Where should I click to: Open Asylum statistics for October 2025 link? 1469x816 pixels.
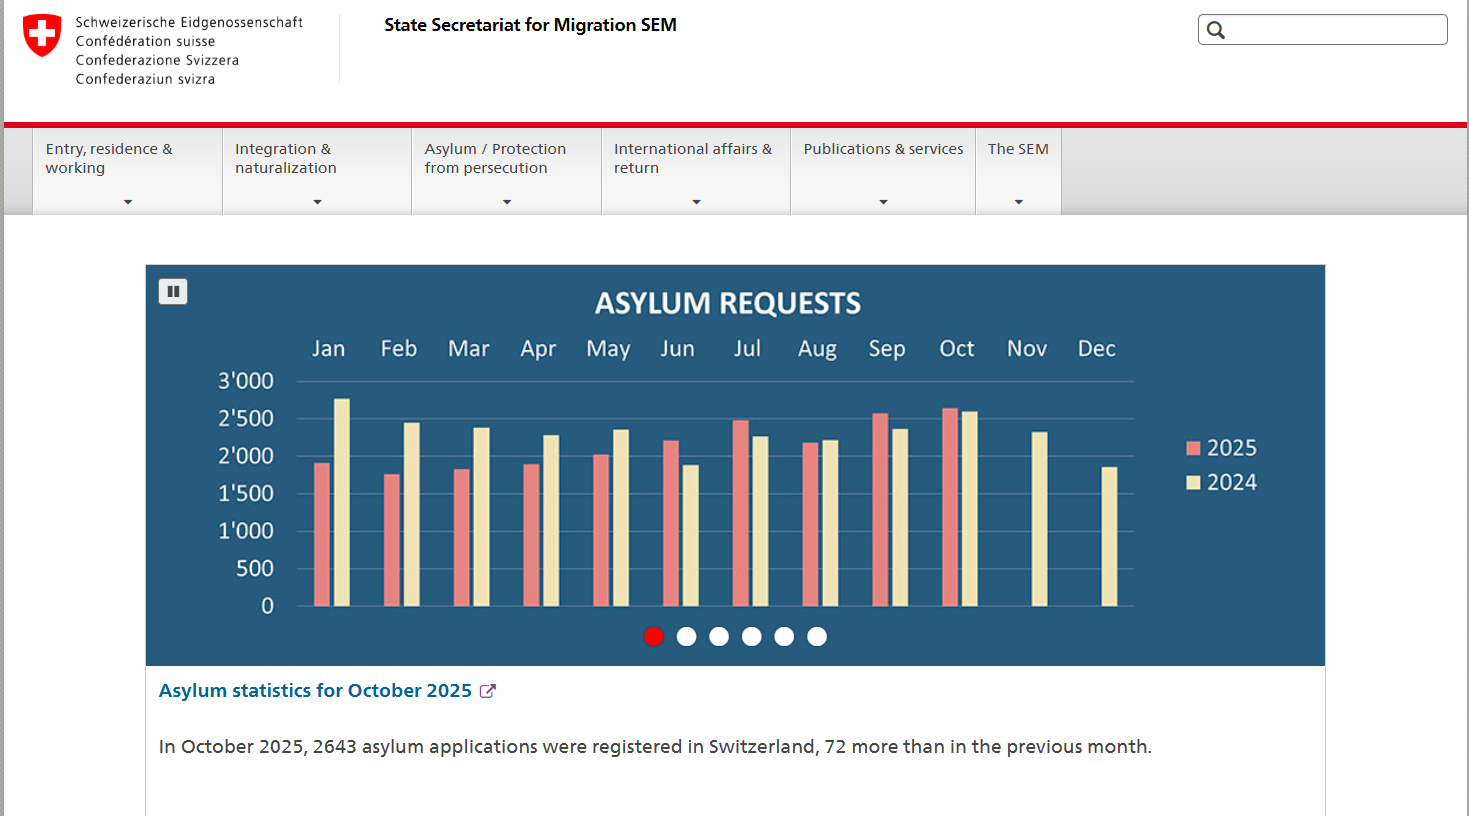coord(315,691)
